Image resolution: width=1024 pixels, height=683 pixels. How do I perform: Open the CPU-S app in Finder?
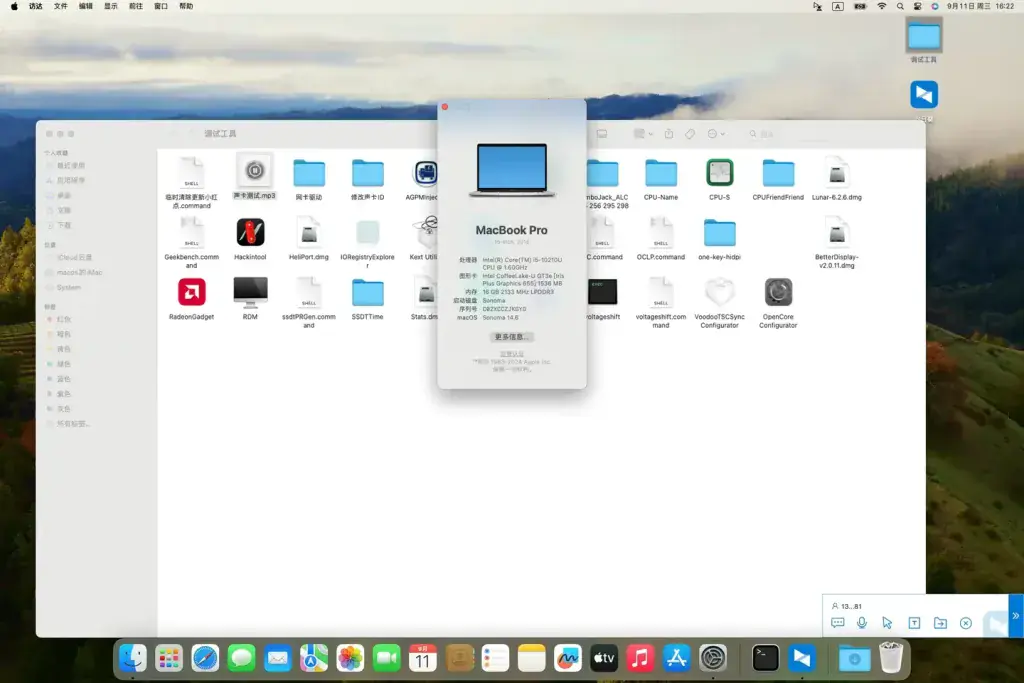pyautogui.click(x=719, y=173)
